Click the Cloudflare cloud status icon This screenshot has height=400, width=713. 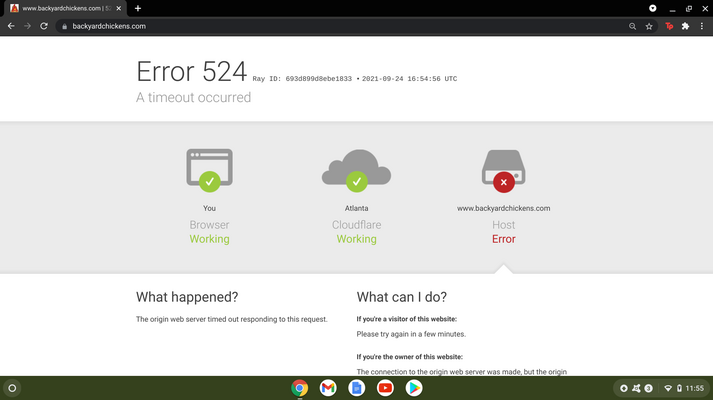pyautogui.click(x=356, y=170)
